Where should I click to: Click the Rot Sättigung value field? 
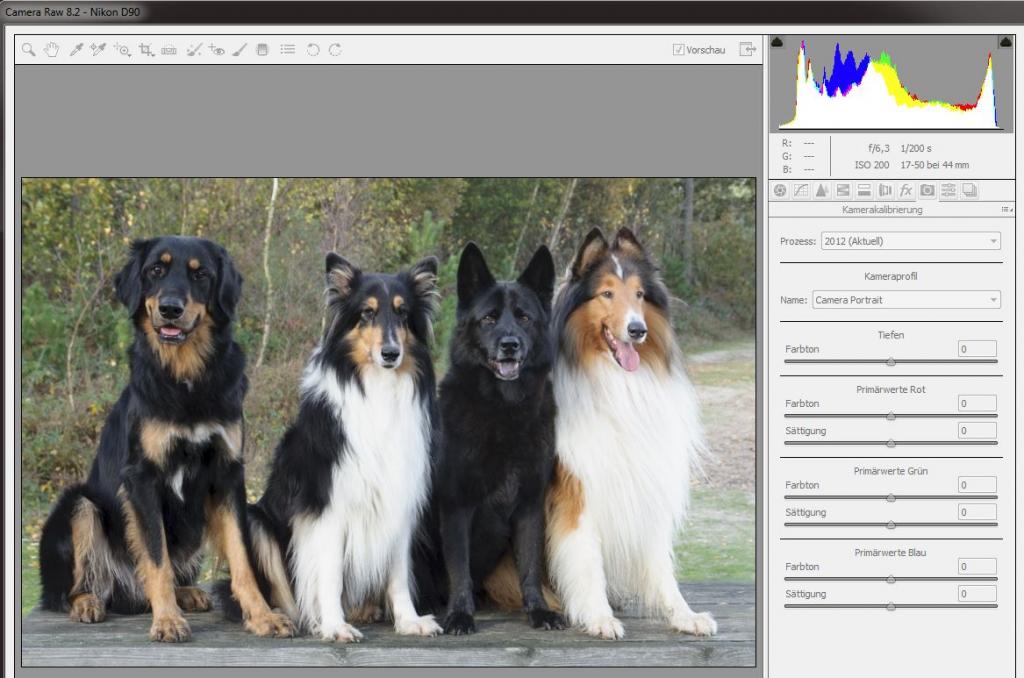(x=977, y=430)
